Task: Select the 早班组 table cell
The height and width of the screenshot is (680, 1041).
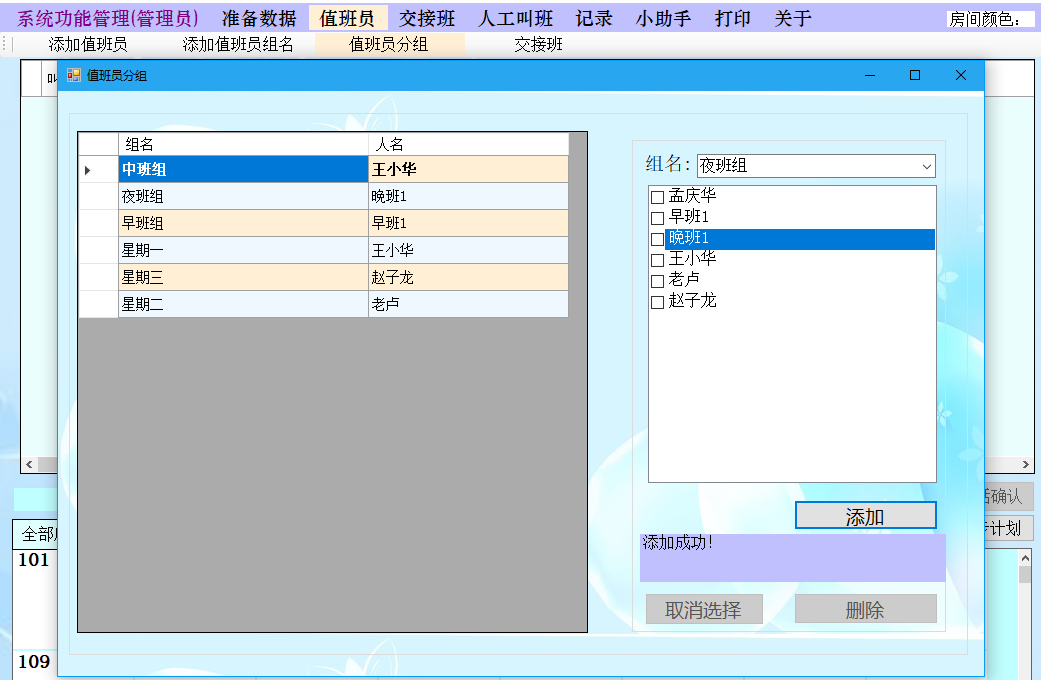Action: (x=244, y=223)
